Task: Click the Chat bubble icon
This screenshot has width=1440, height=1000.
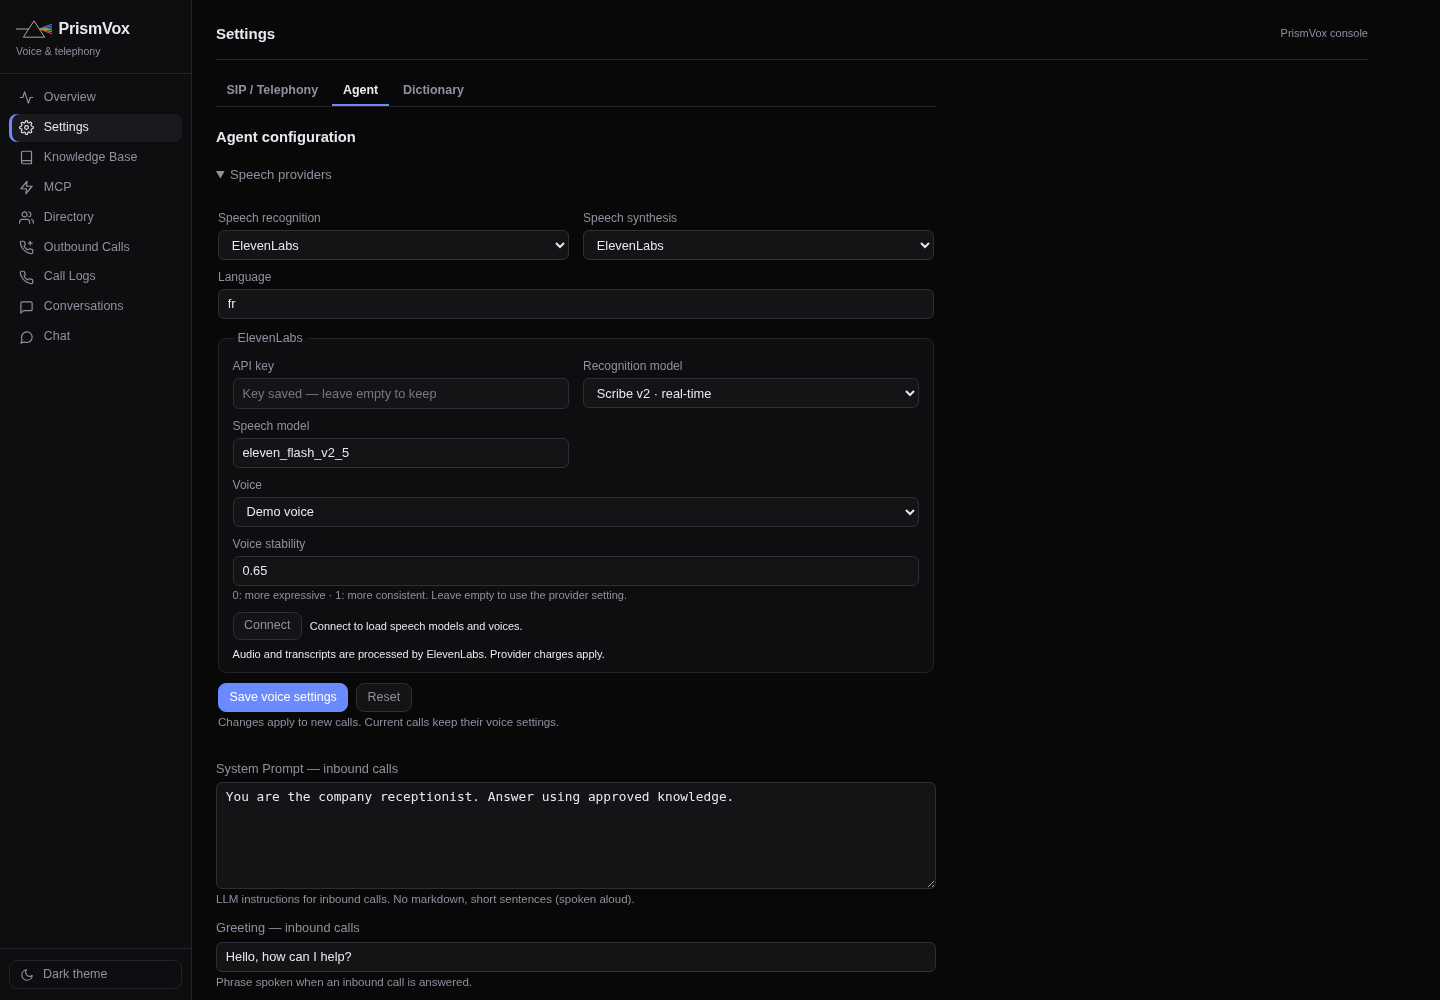Action: tap(27, 337)
